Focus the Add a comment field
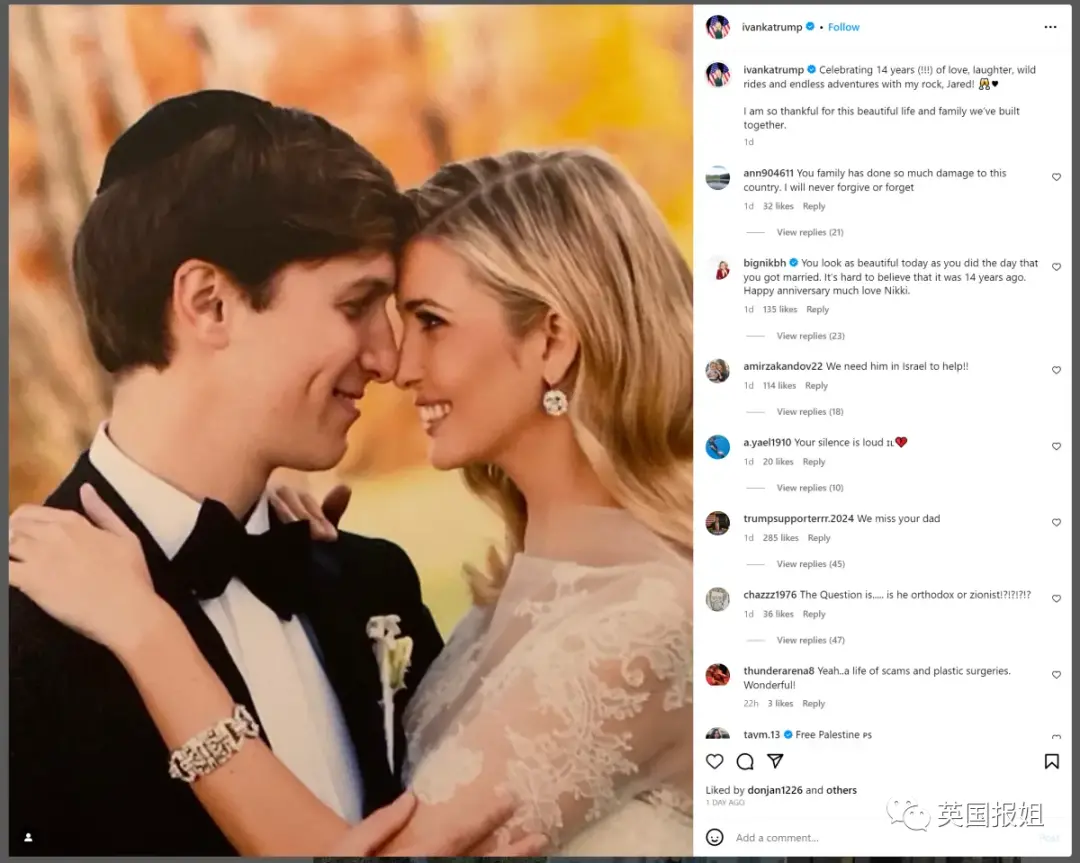1080x863 pixels. click(x=860, y=837)
